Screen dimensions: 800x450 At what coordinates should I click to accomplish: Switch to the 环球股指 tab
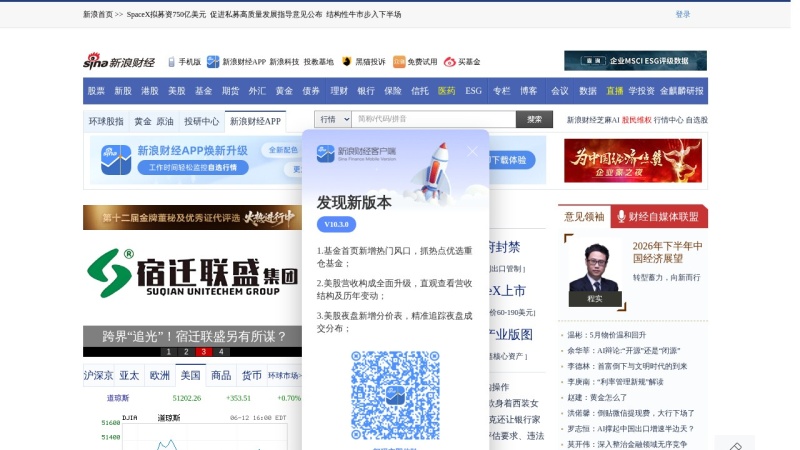pyautogui.click(x=106, y=121)
